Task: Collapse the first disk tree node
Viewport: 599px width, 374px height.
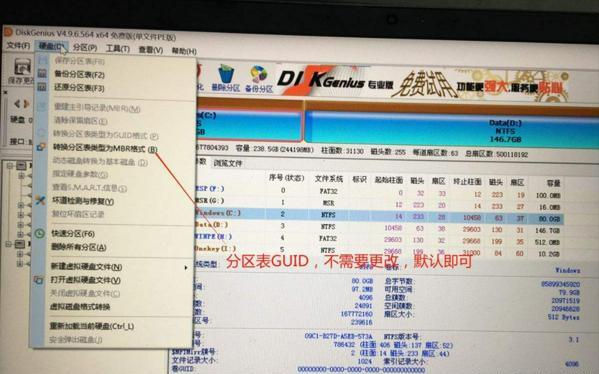Action: 10,166
